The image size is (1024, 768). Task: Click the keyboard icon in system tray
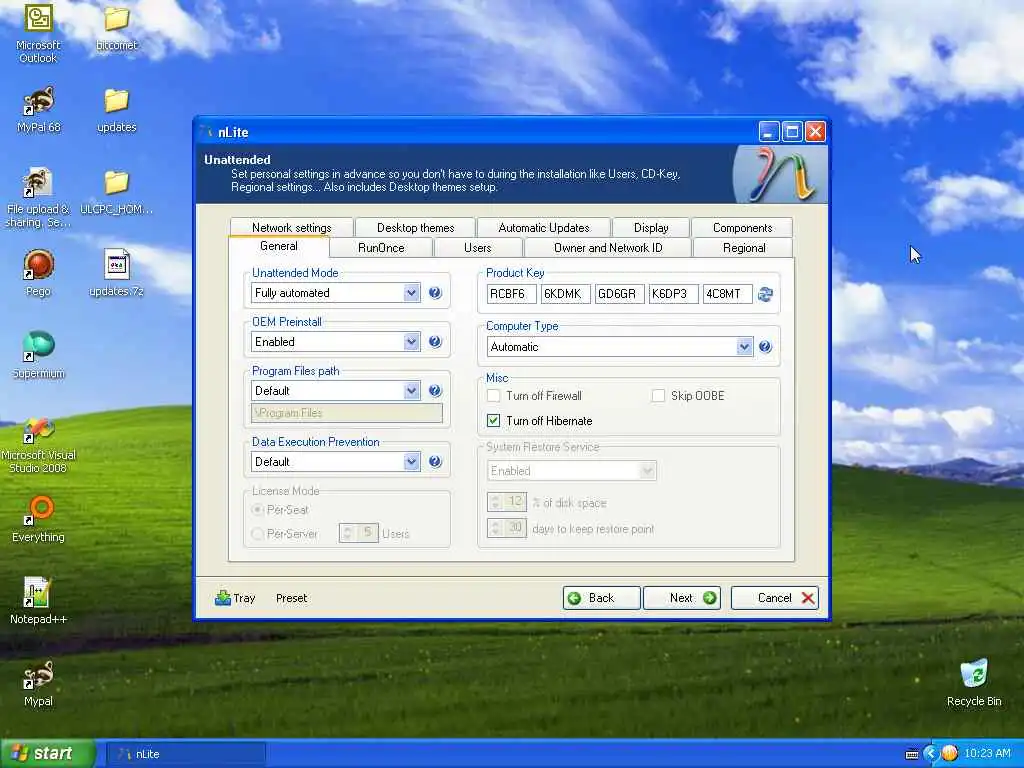coord(912,754)
